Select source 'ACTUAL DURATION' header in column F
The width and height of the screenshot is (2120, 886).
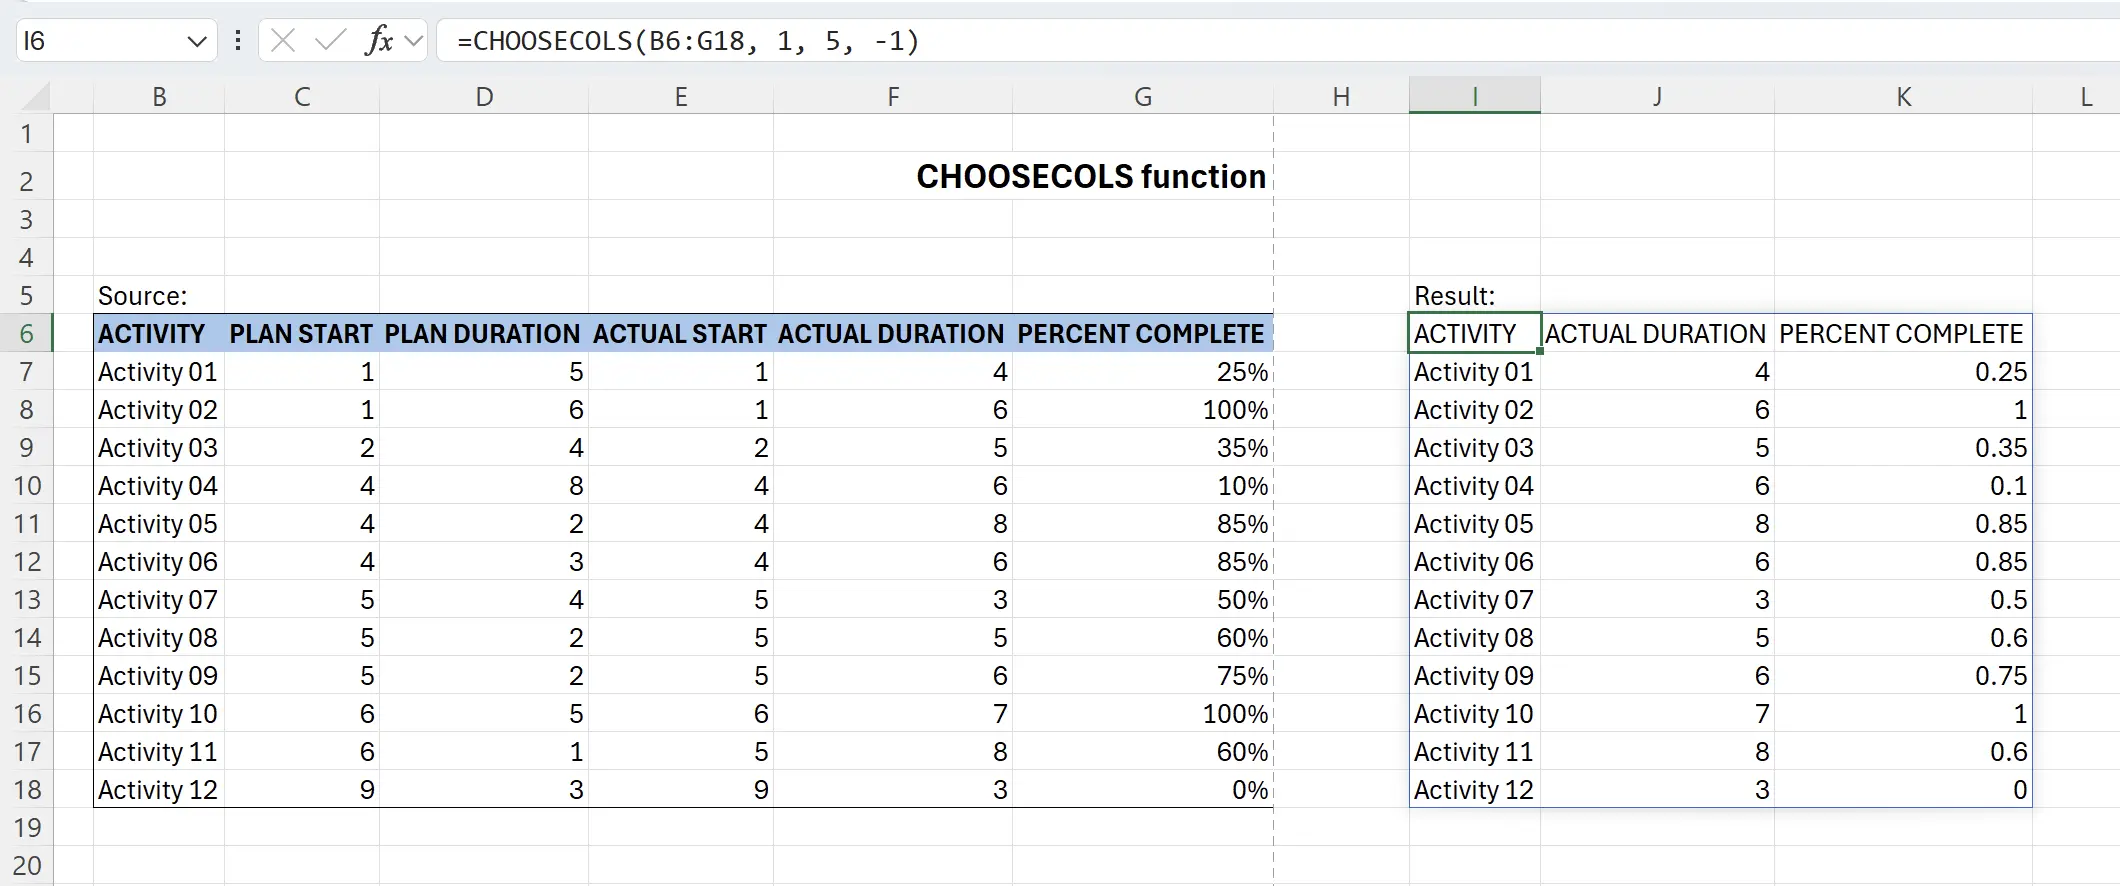click(893, 334)
